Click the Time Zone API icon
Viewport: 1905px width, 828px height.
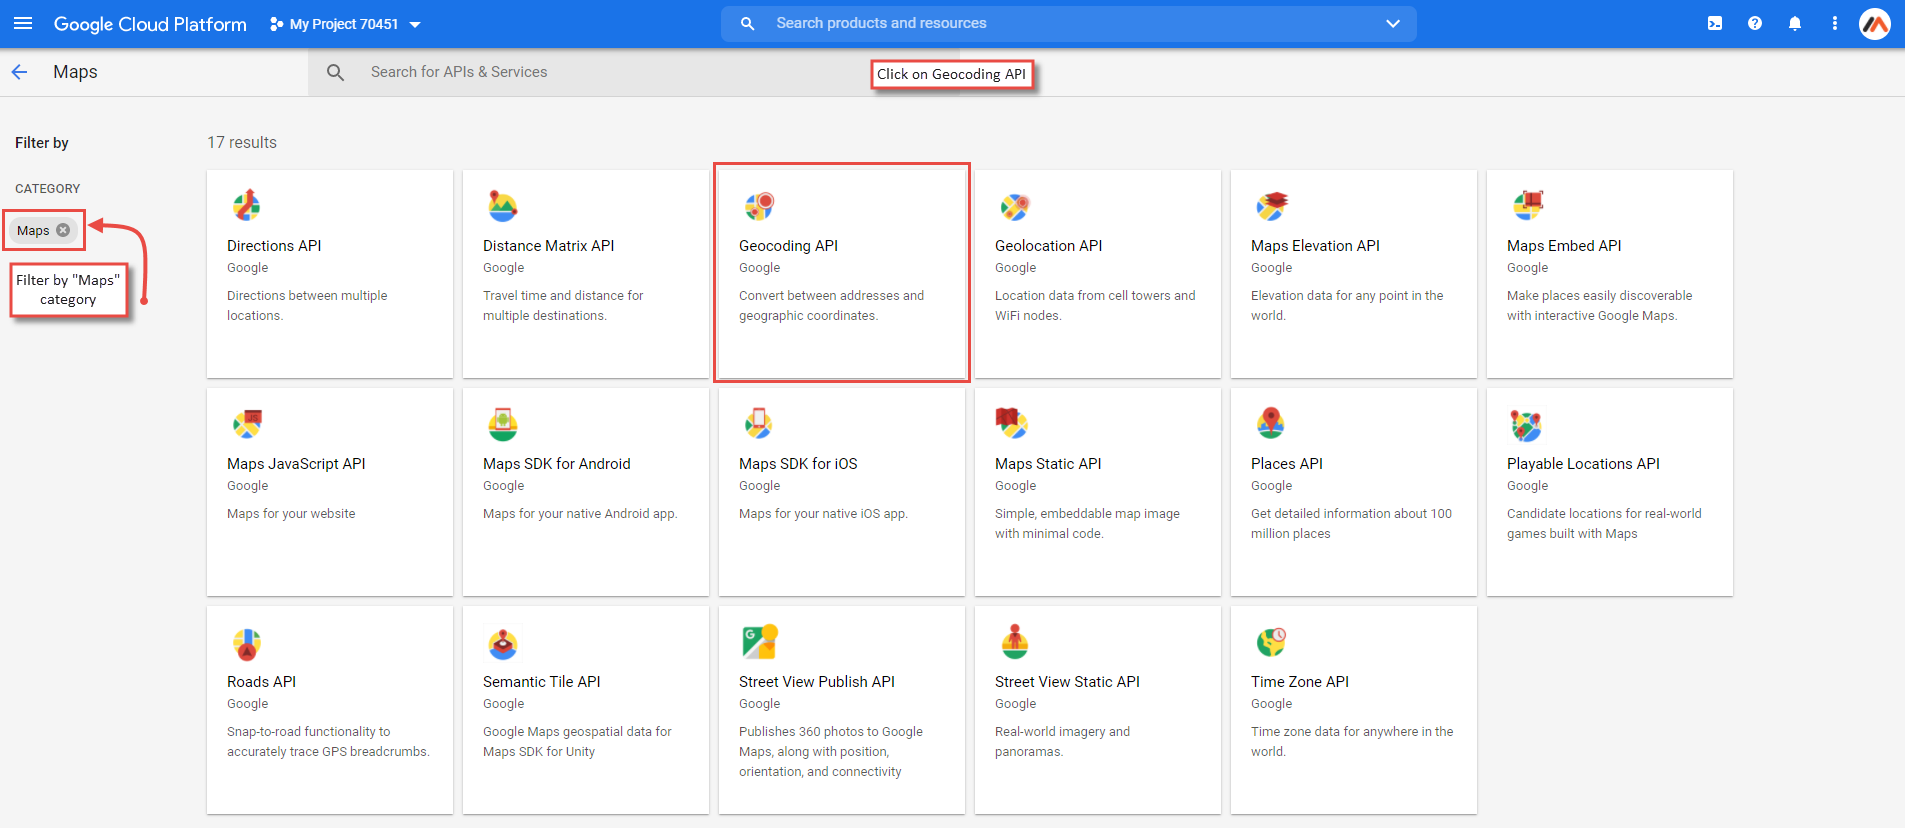[1271, 641]
